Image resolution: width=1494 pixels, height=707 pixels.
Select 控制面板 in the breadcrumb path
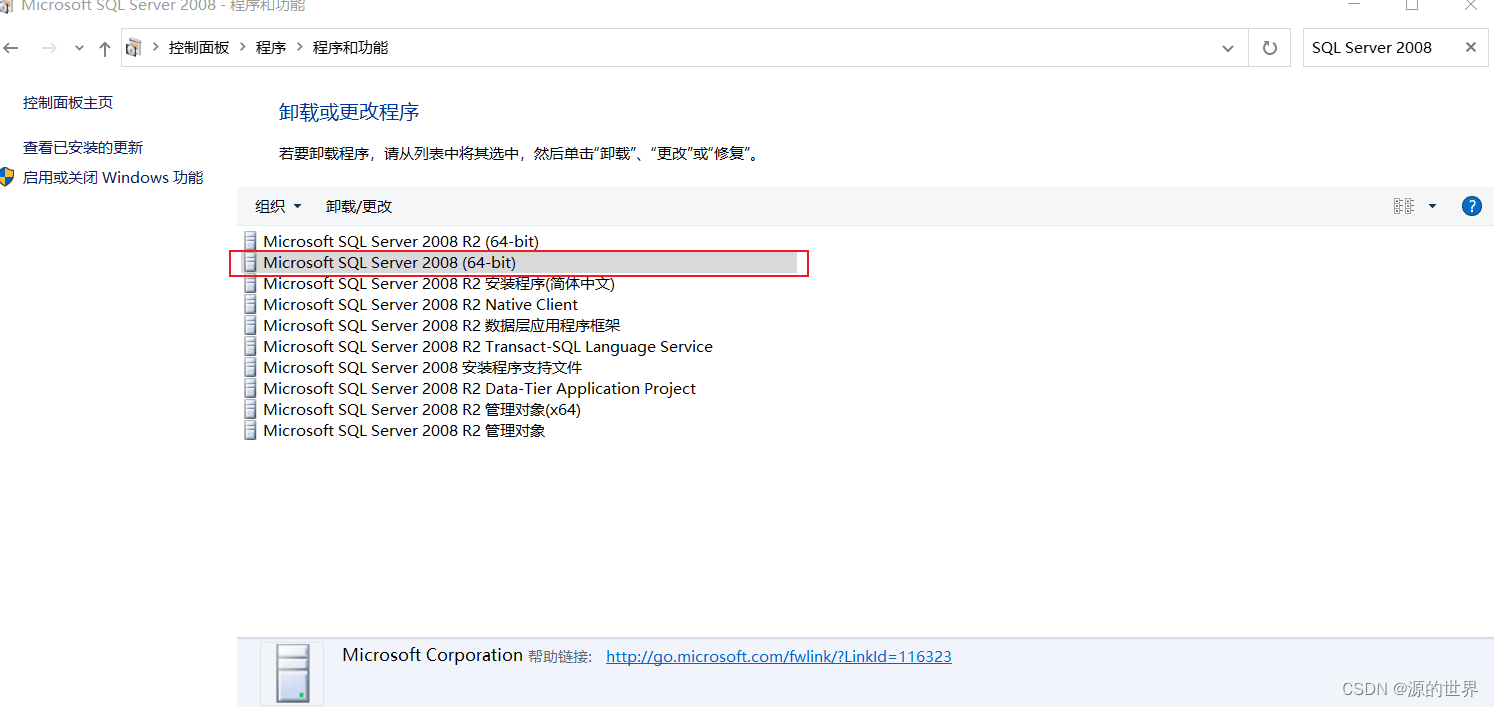tap(199, 48)
